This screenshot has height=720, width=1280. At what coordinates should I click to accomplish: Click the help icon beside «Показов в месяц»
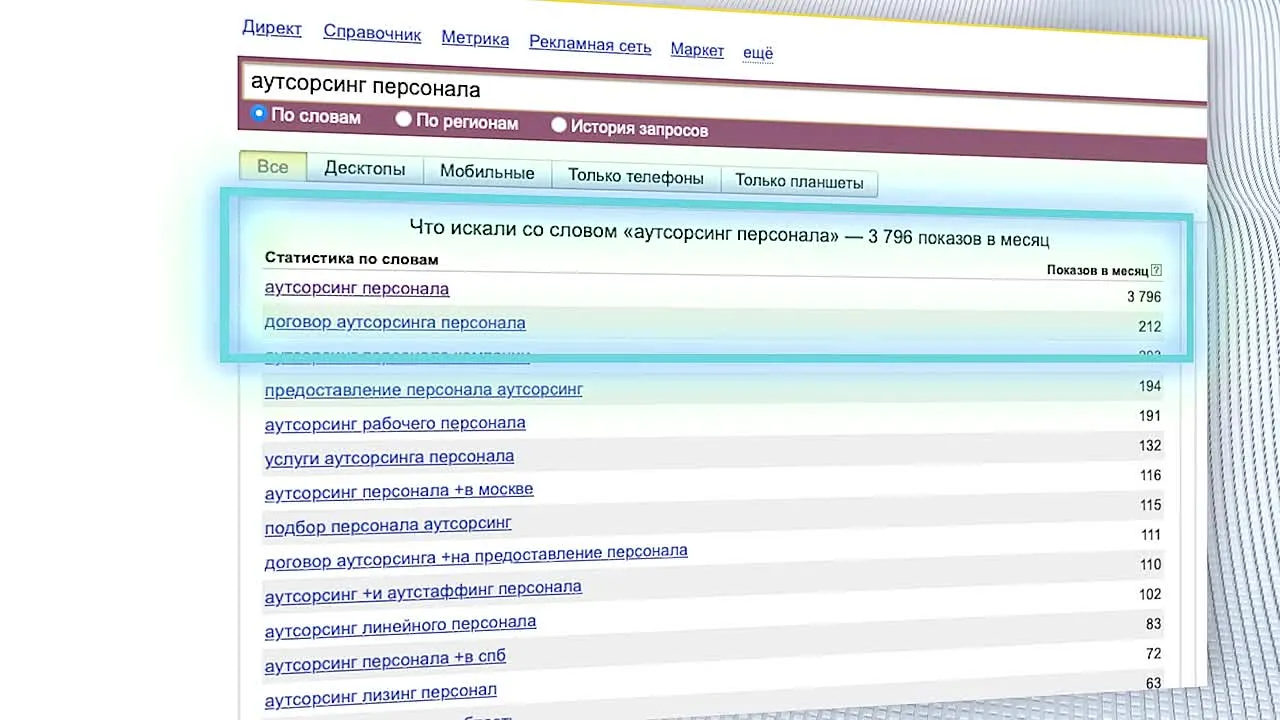point(1156,270)
